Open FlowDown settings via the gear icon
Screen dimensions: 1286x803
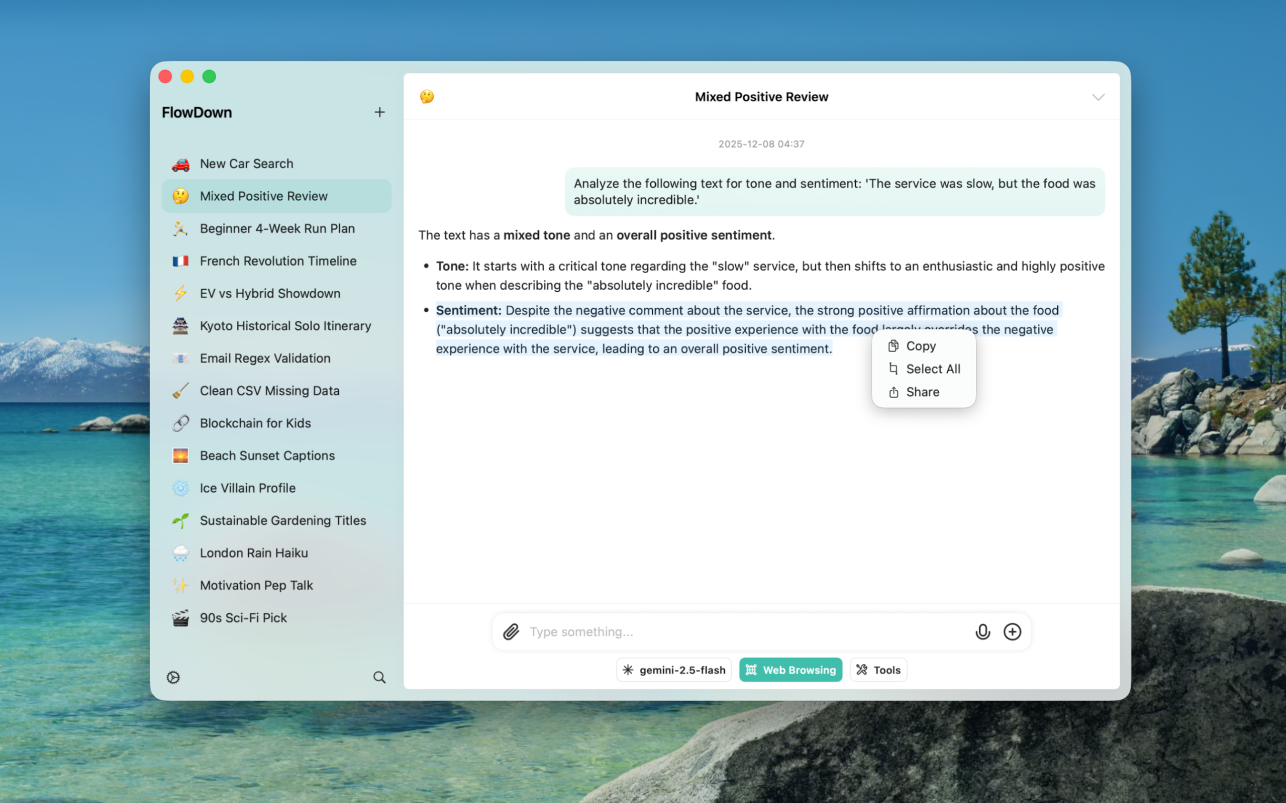point(173,677)
